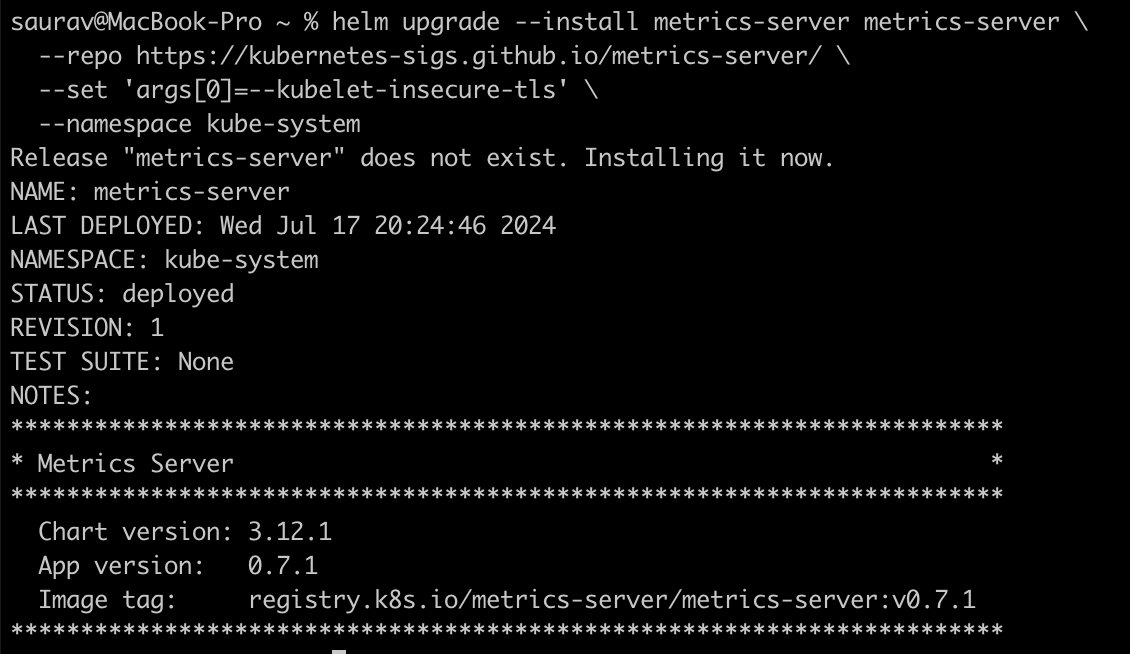Click the registry.k8s.io image tag path
This screenshot has height=654, width=1130.
pos(611,600)
